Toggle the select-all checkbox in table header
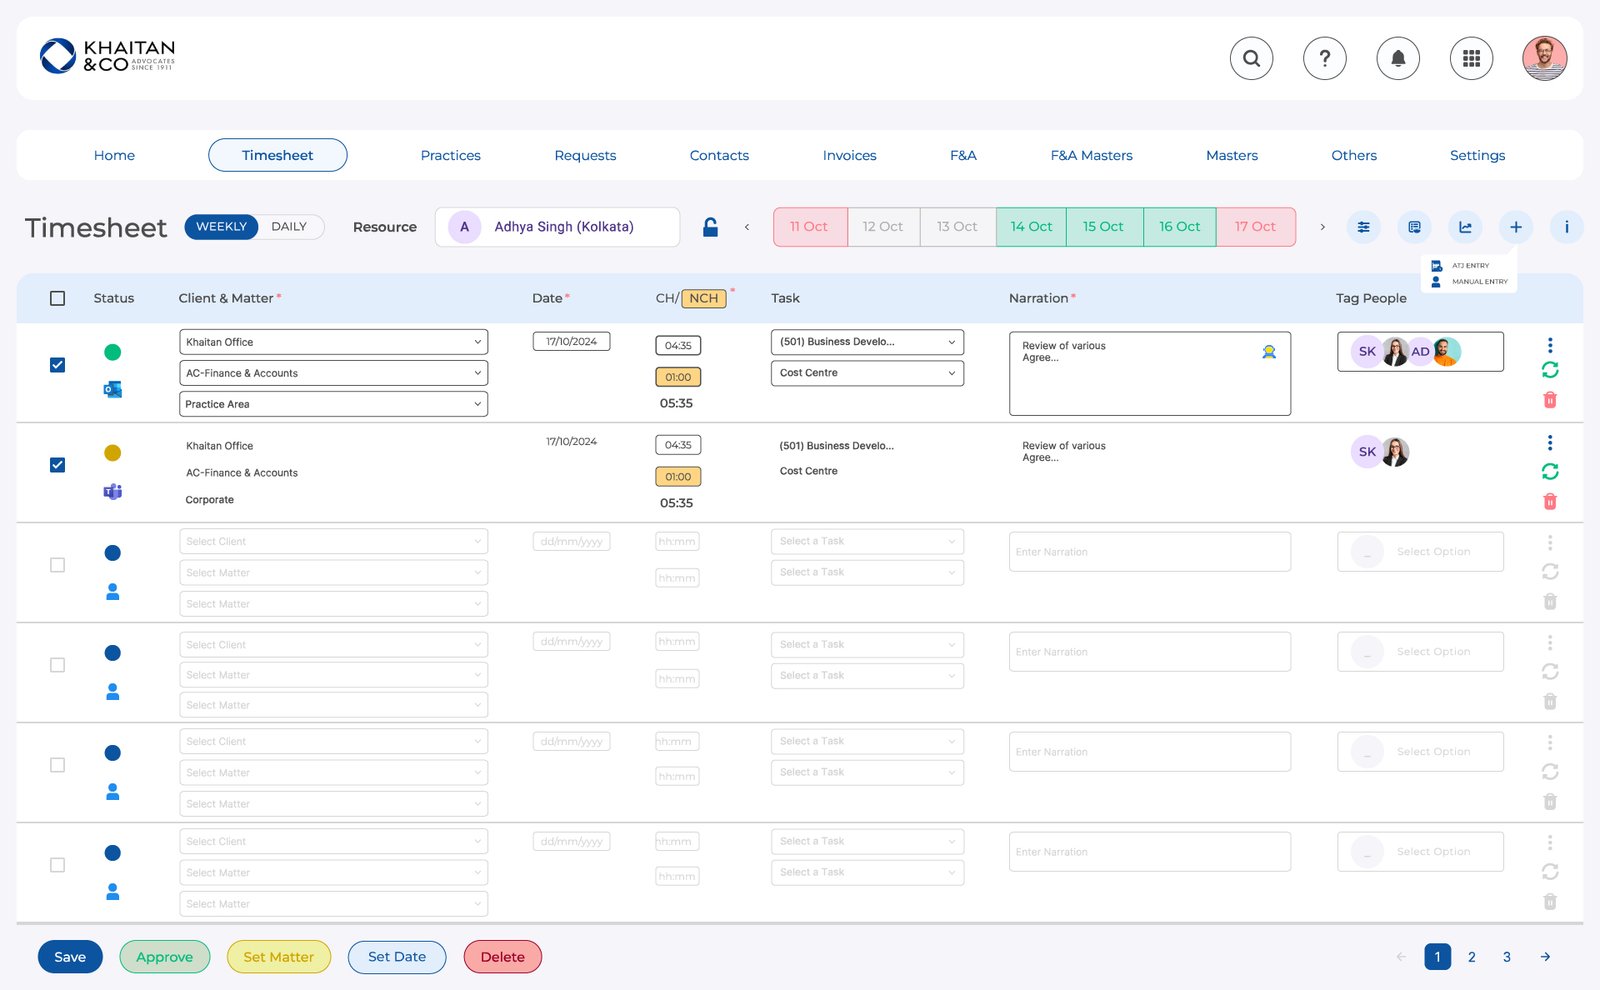 [57, 298]
